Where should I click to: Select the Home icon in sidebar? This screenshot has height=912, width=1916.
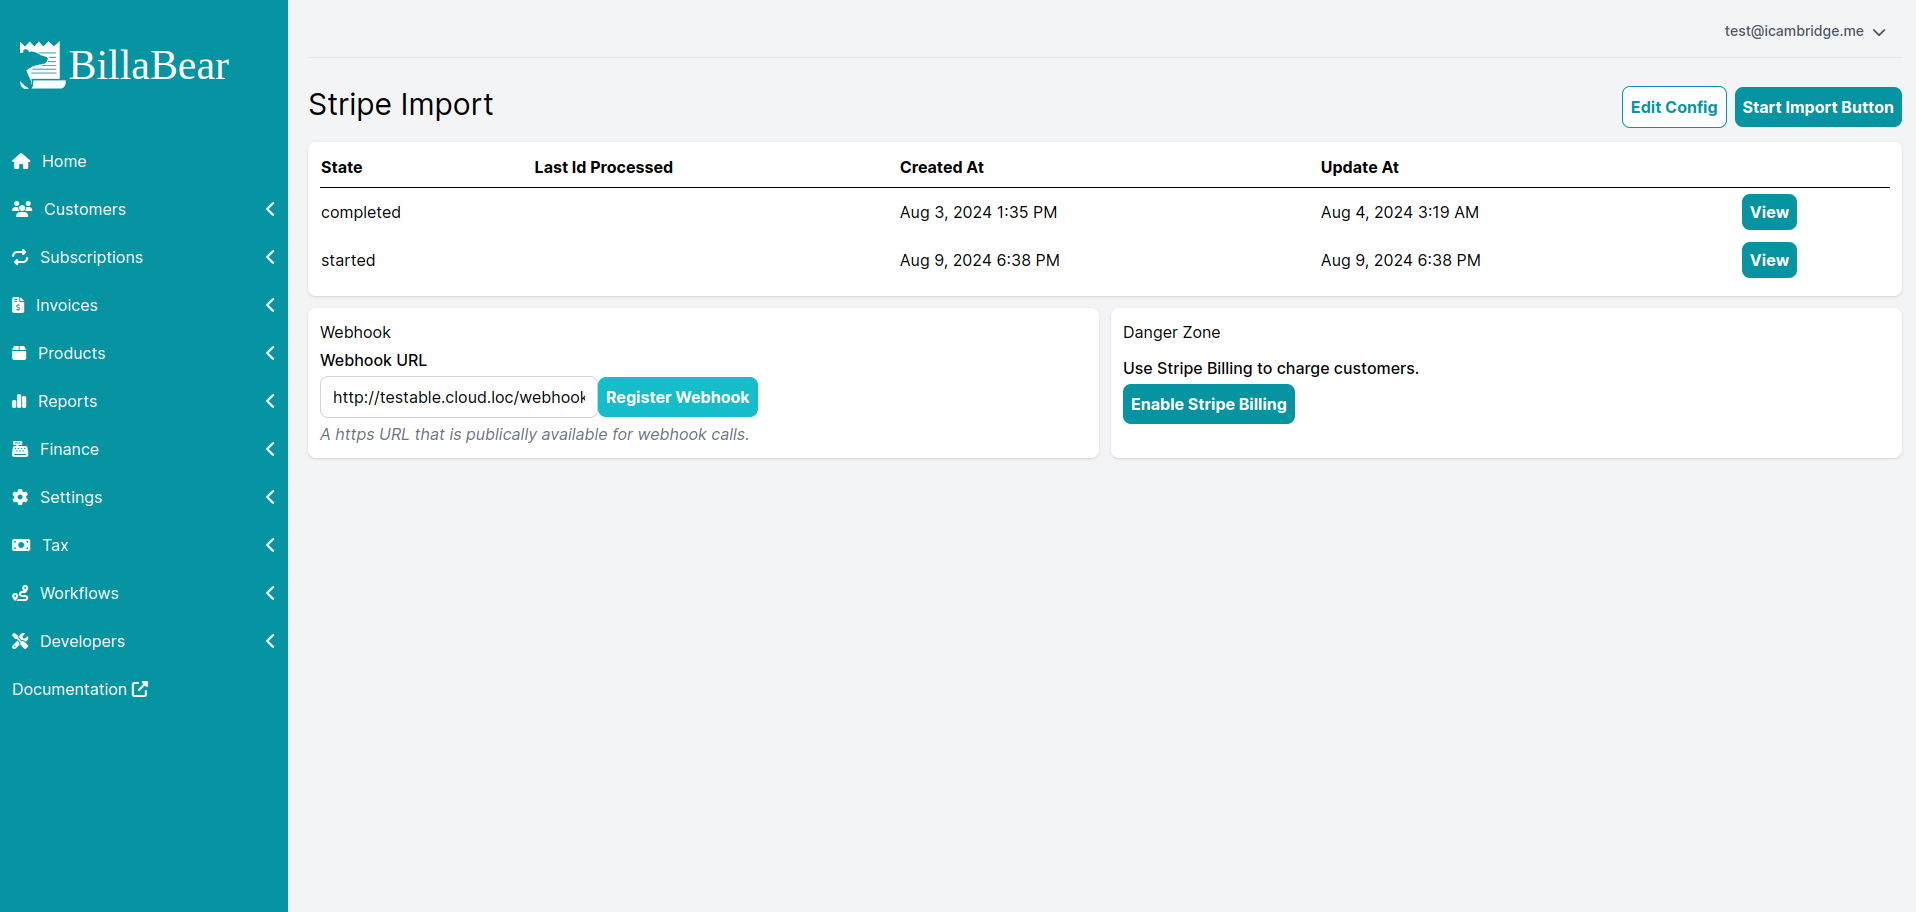click(21, 161)
